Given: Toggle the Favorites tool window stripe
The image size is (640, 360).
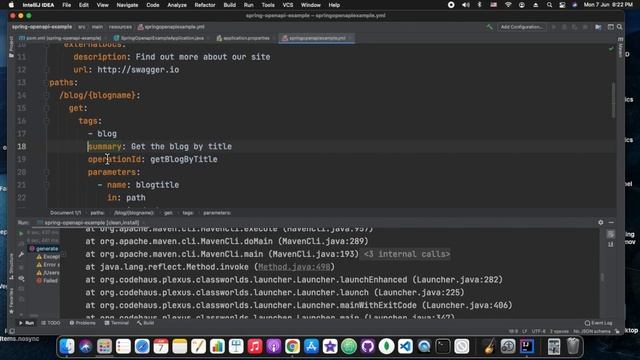Looking at the screenshot, I should (x=11, y=301).
